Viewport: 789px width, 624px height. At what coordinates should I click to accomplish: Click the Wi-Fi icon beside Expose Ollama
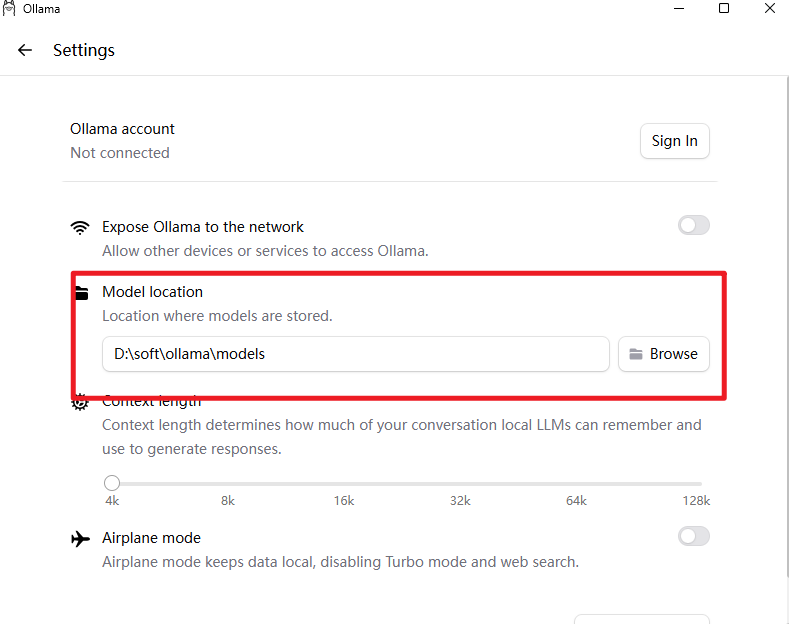click(x=80, y=227)
